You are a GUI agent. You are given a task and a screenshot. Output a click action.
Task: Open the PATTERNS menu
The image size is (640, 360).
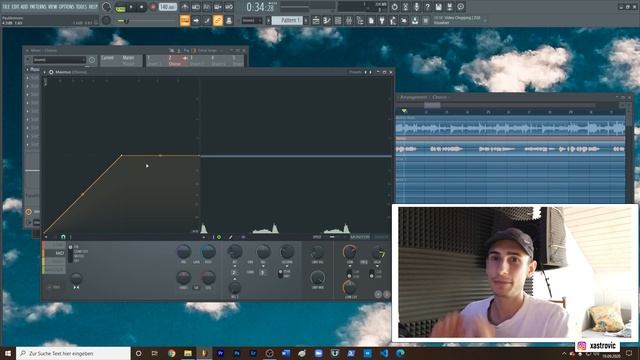point(37,7)
